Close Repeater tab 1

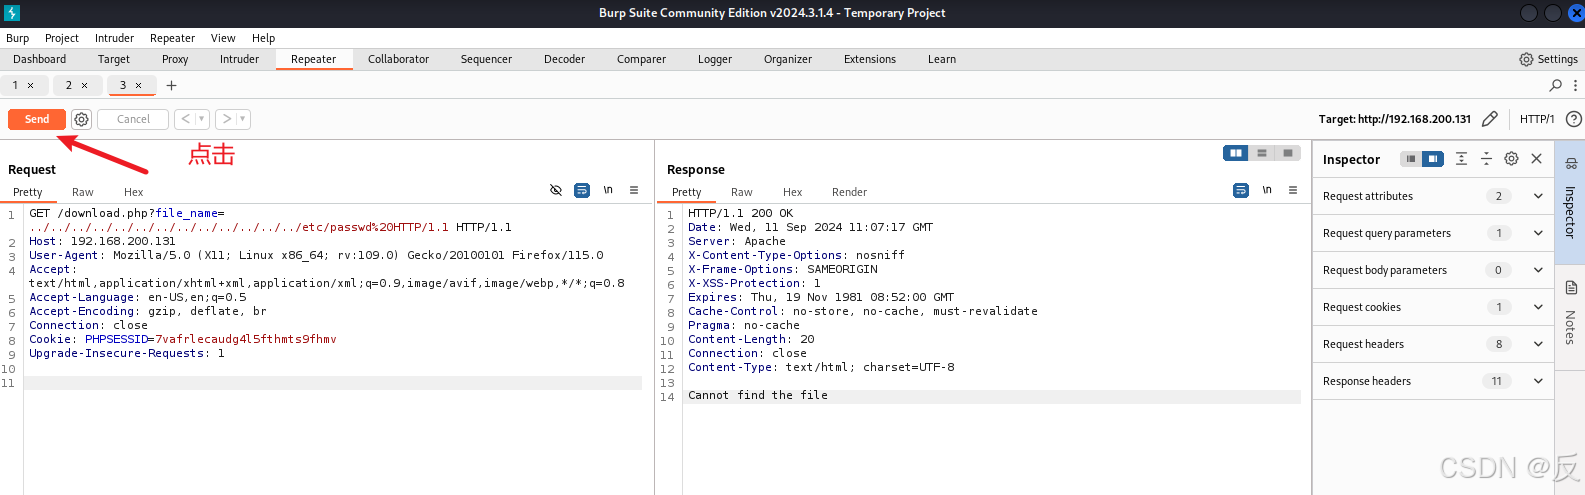click(30, 85)
